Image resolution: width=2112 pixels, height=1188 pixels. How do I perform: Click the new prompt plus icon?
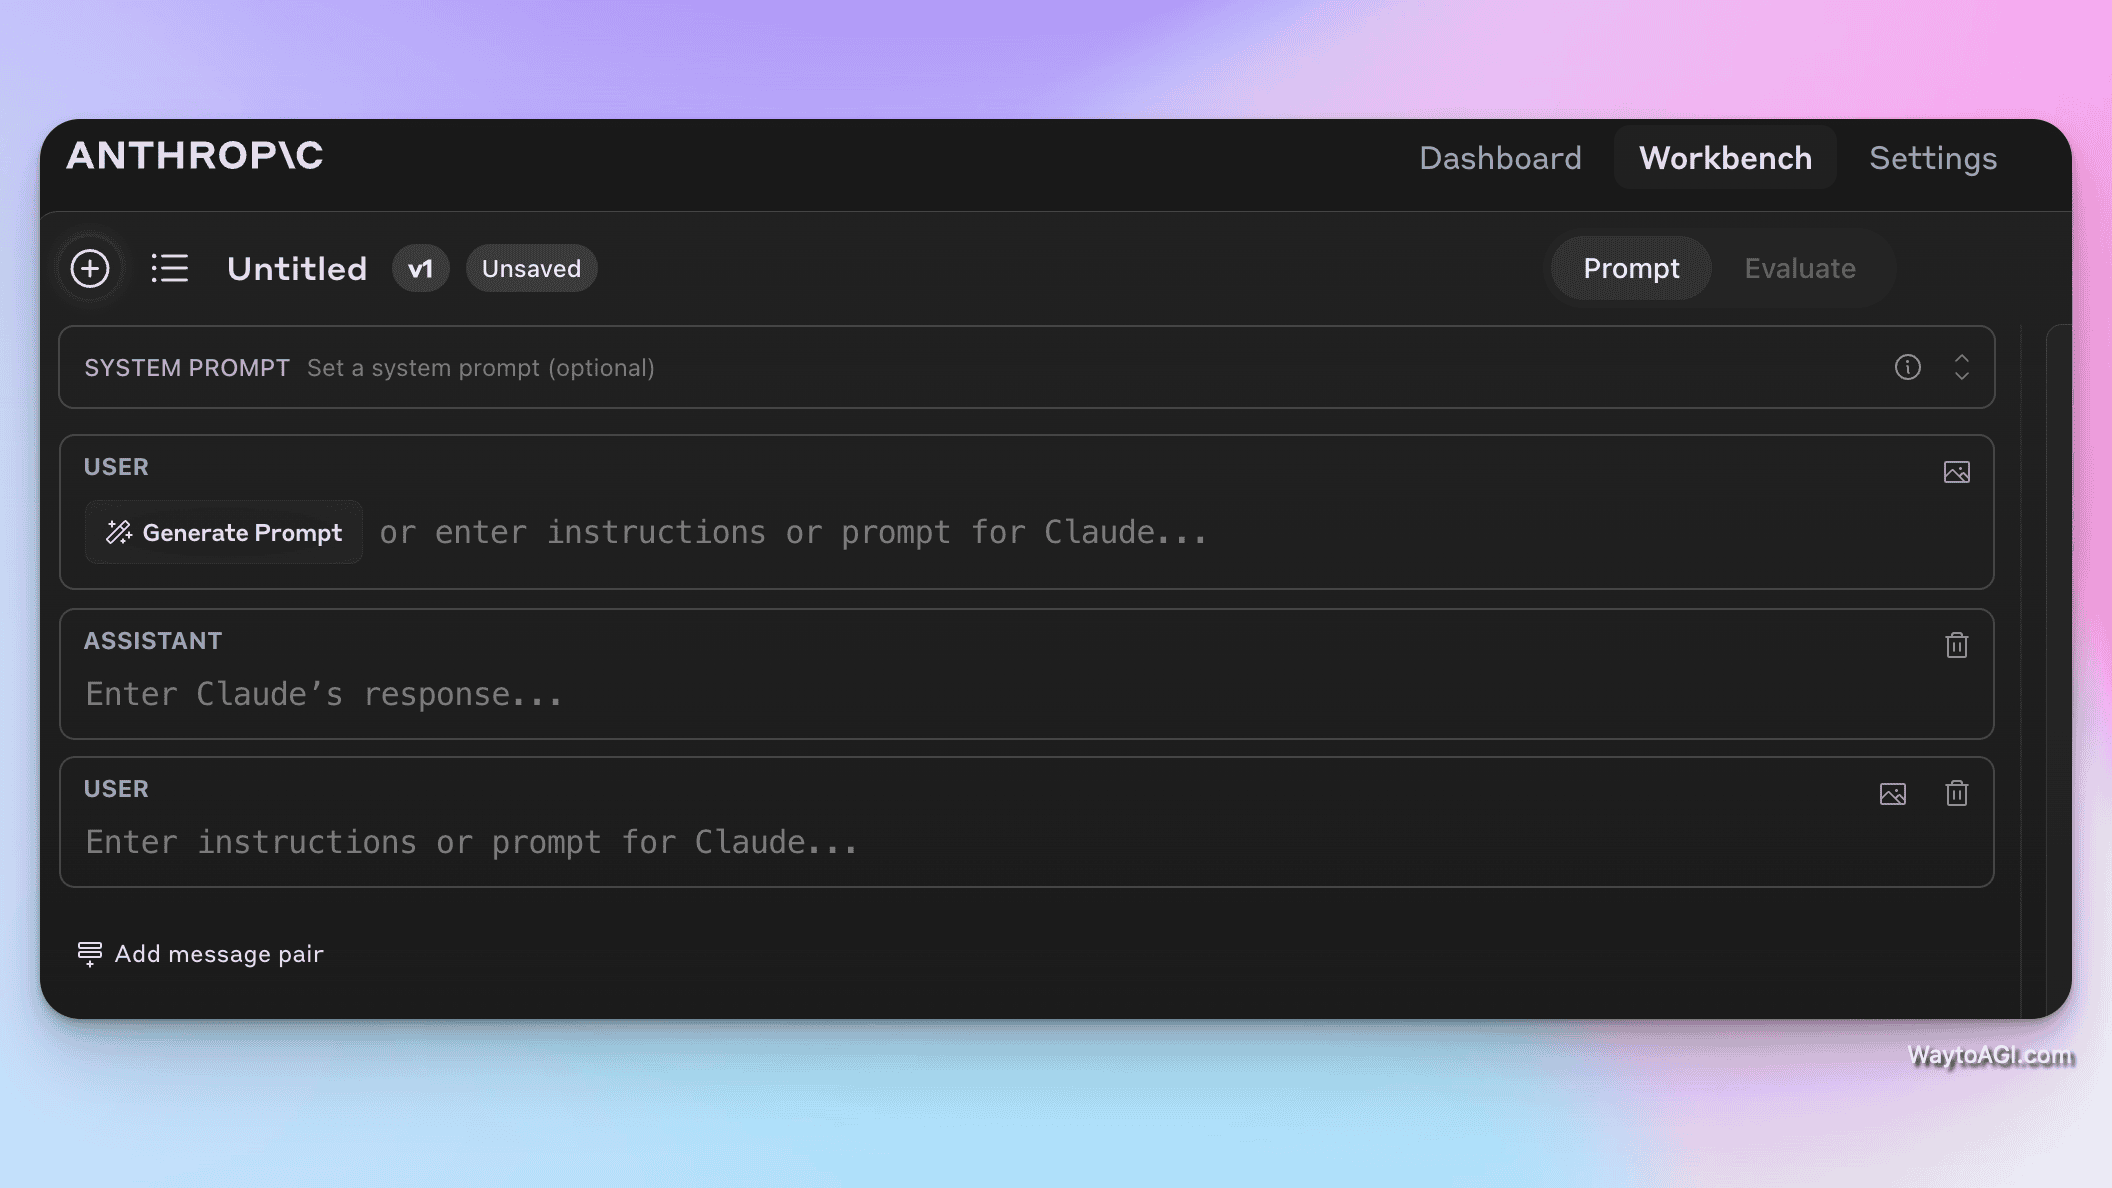tap(90, 268)
